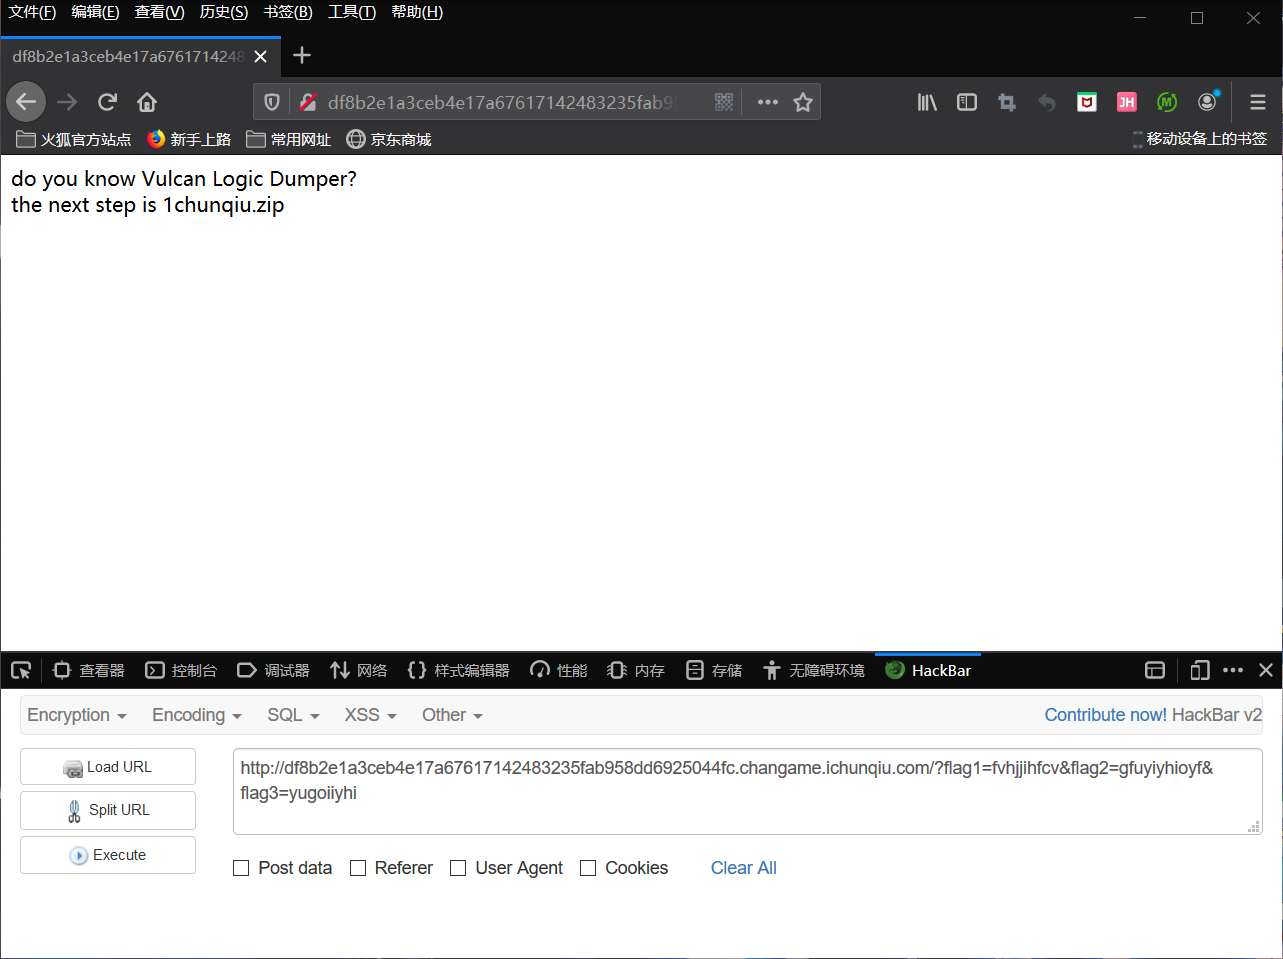This screenshot has height=959, width=1283.
Task: Expand the XSS dropdown
Action: [371, 715]
